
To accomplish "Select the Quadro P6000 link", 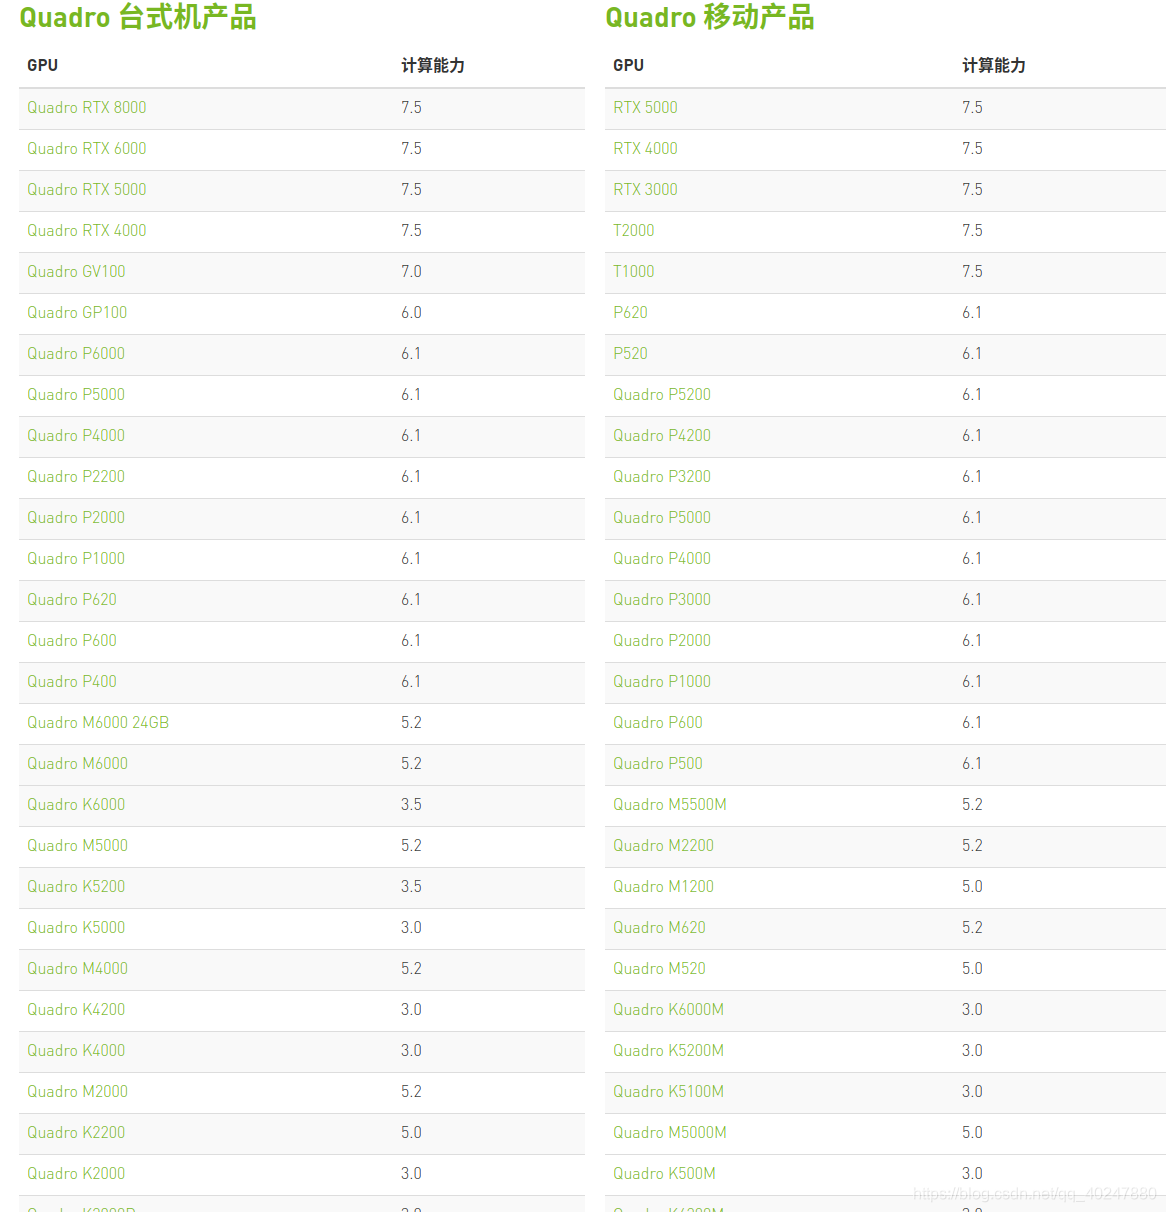I will (76, 354).
